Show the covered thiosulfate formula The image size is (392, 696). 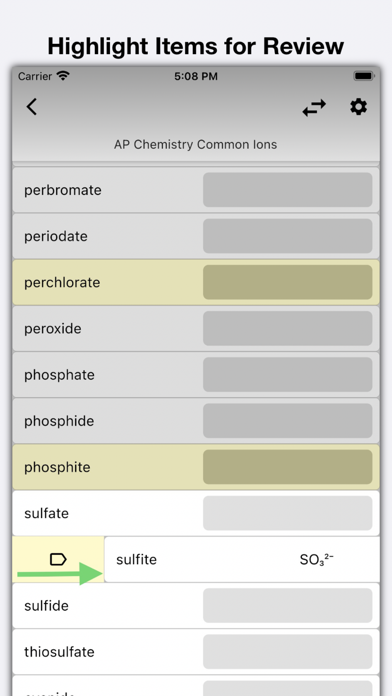(x=288, y=652)
